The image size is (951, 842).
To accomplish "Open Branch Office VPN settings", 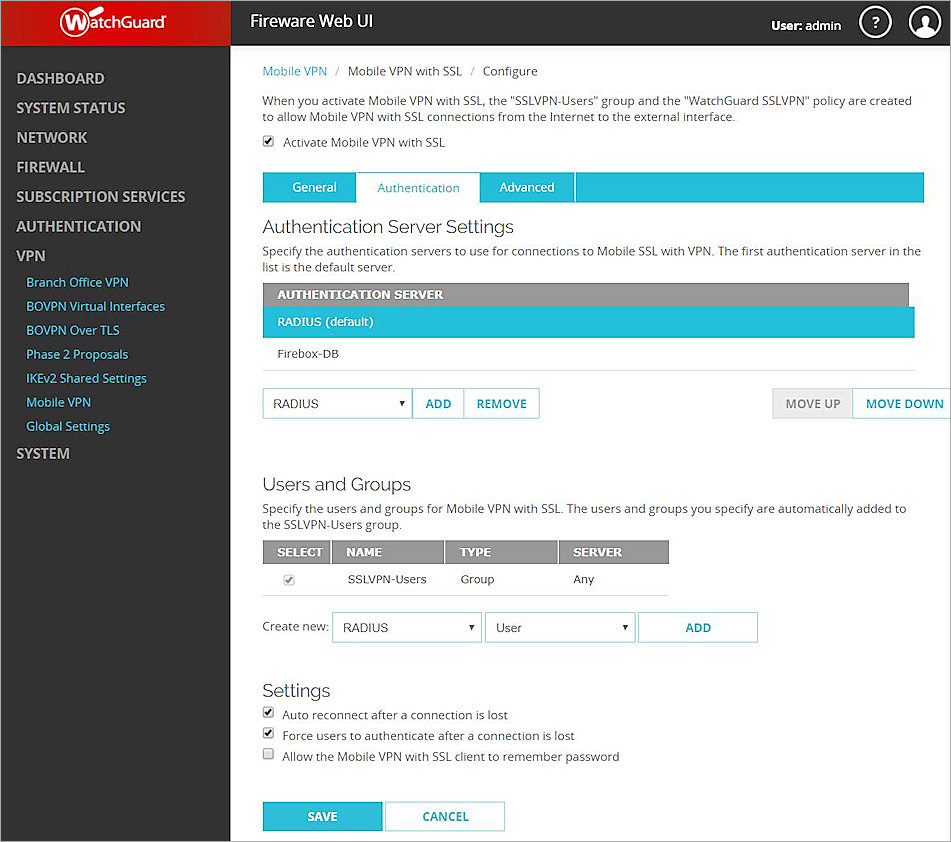I will pos(77,282).
